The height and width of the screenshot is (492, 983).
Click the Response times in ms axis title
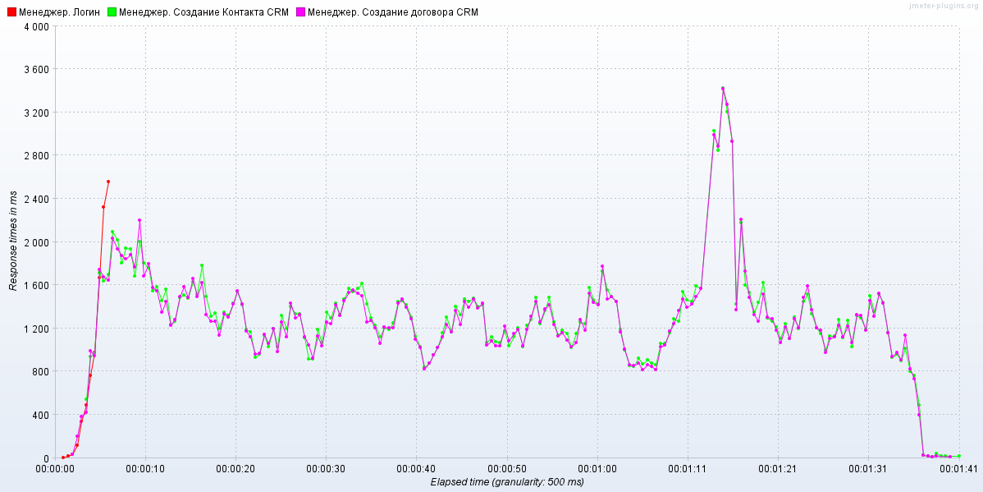tap(13, 242)
